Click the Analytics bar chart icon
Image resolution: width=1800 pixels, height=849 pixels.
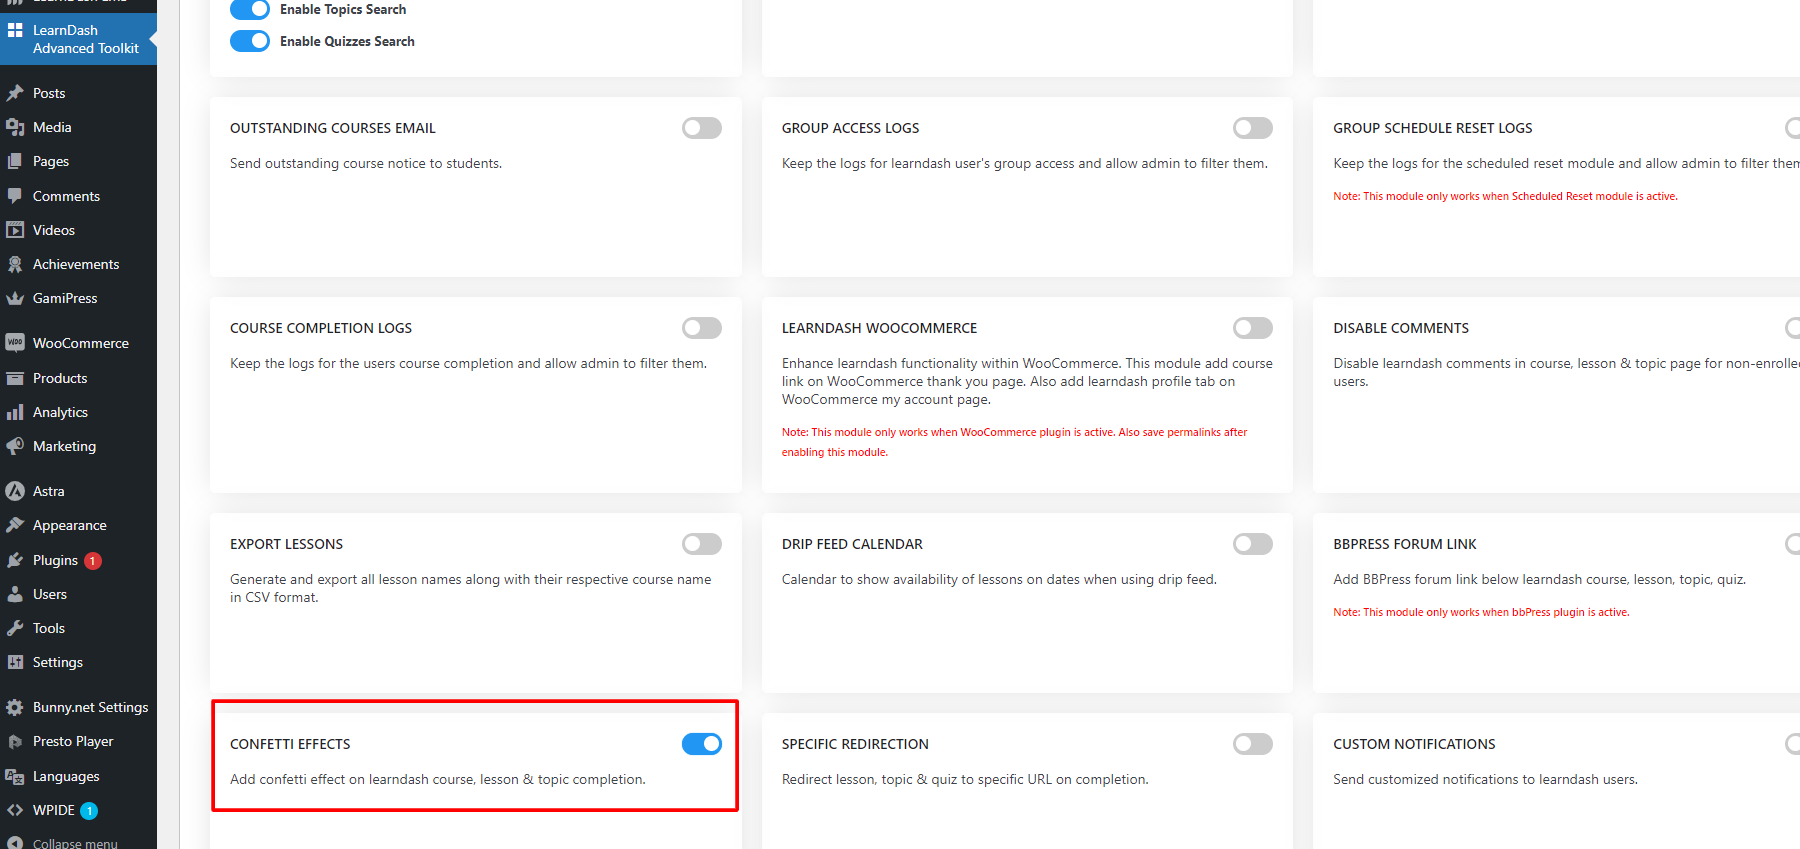15,412
